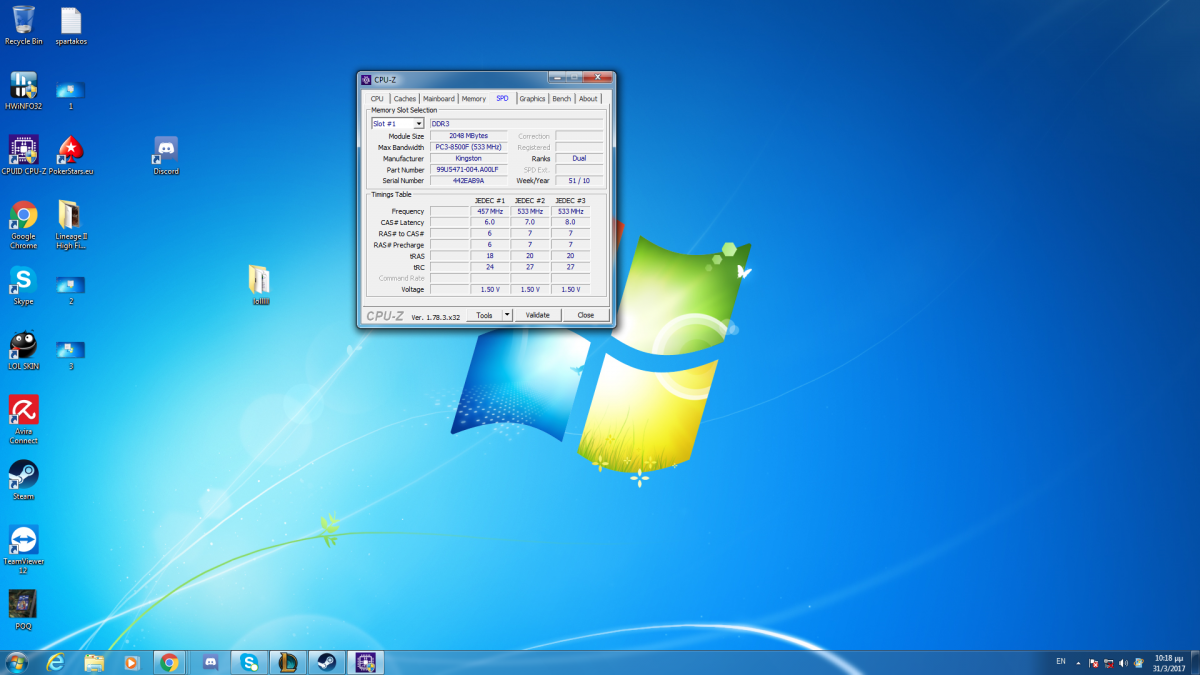
Task: Select the spartakos file on the desktop
Action: point(70,25)
